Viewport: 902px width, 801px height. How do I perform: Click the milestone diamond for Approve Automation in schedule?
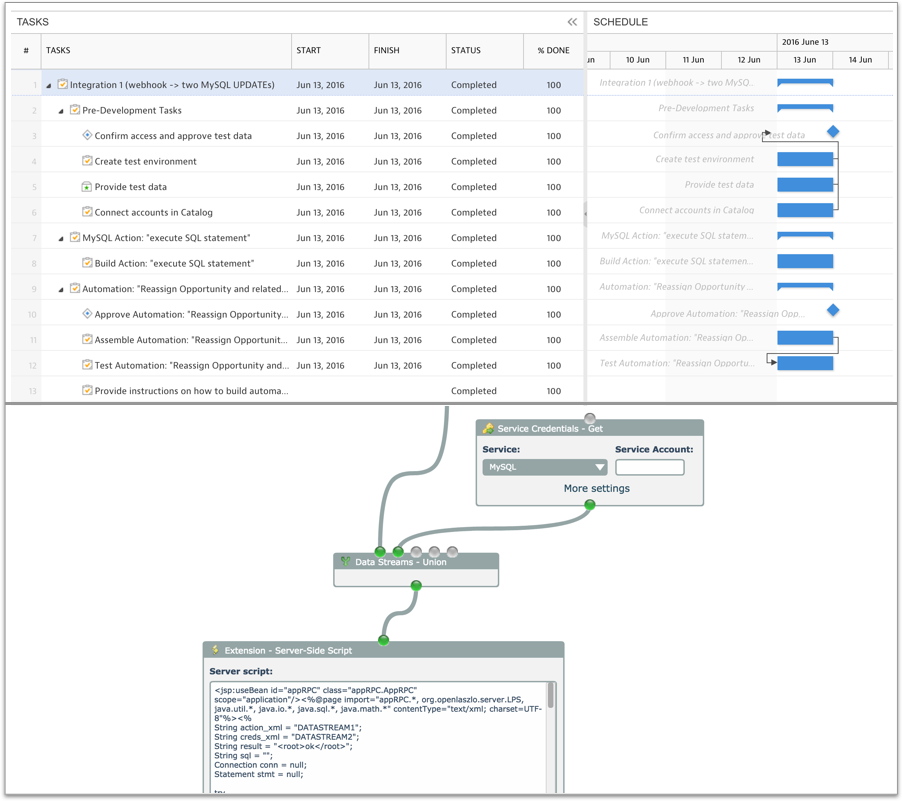click(833, 311)
